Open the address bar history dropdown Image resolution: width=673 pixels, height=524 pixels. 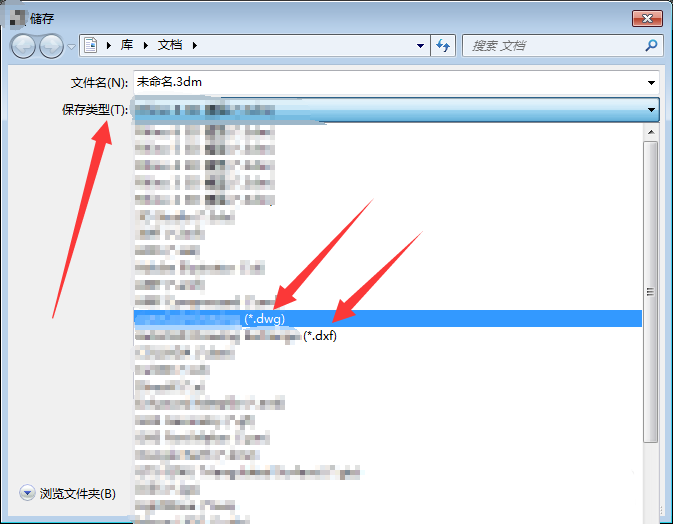pyautogui.click(x=420, y=45)
